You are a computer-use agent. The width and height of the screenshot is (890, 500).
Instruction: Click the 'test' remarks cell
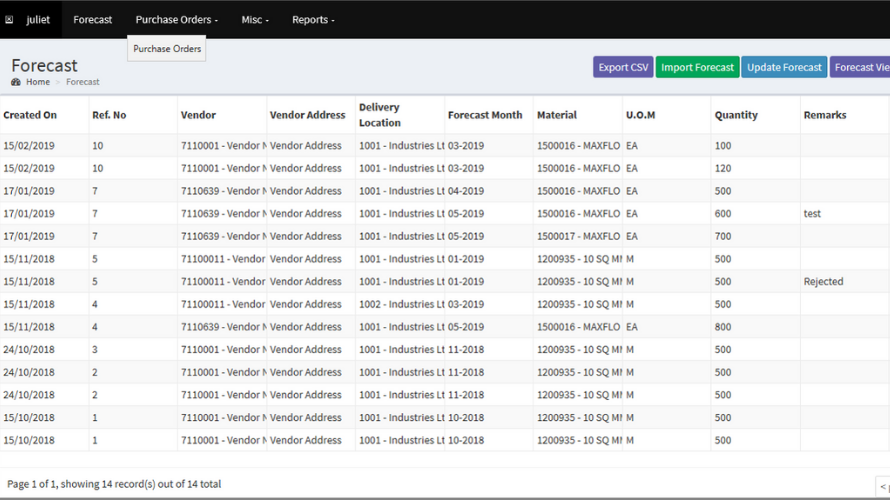(x=844, y=214)
